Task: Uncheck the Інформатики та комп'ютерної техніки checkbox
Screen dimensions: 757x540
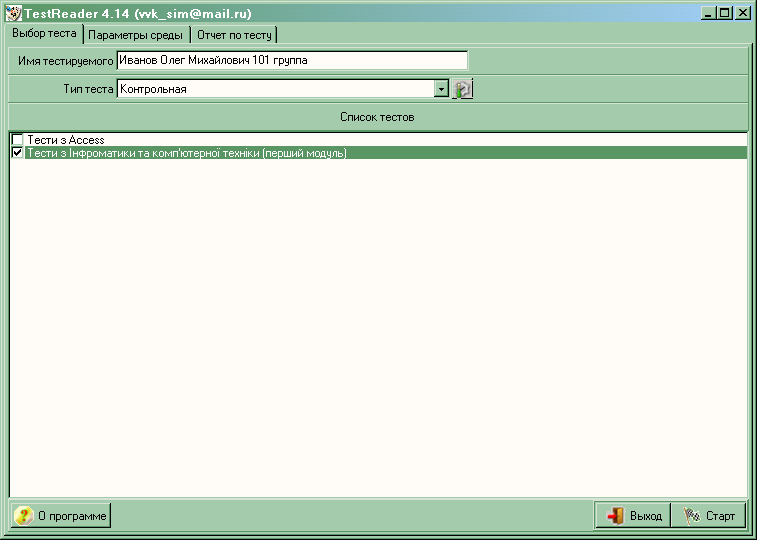Action: click(x=17, y=153)
